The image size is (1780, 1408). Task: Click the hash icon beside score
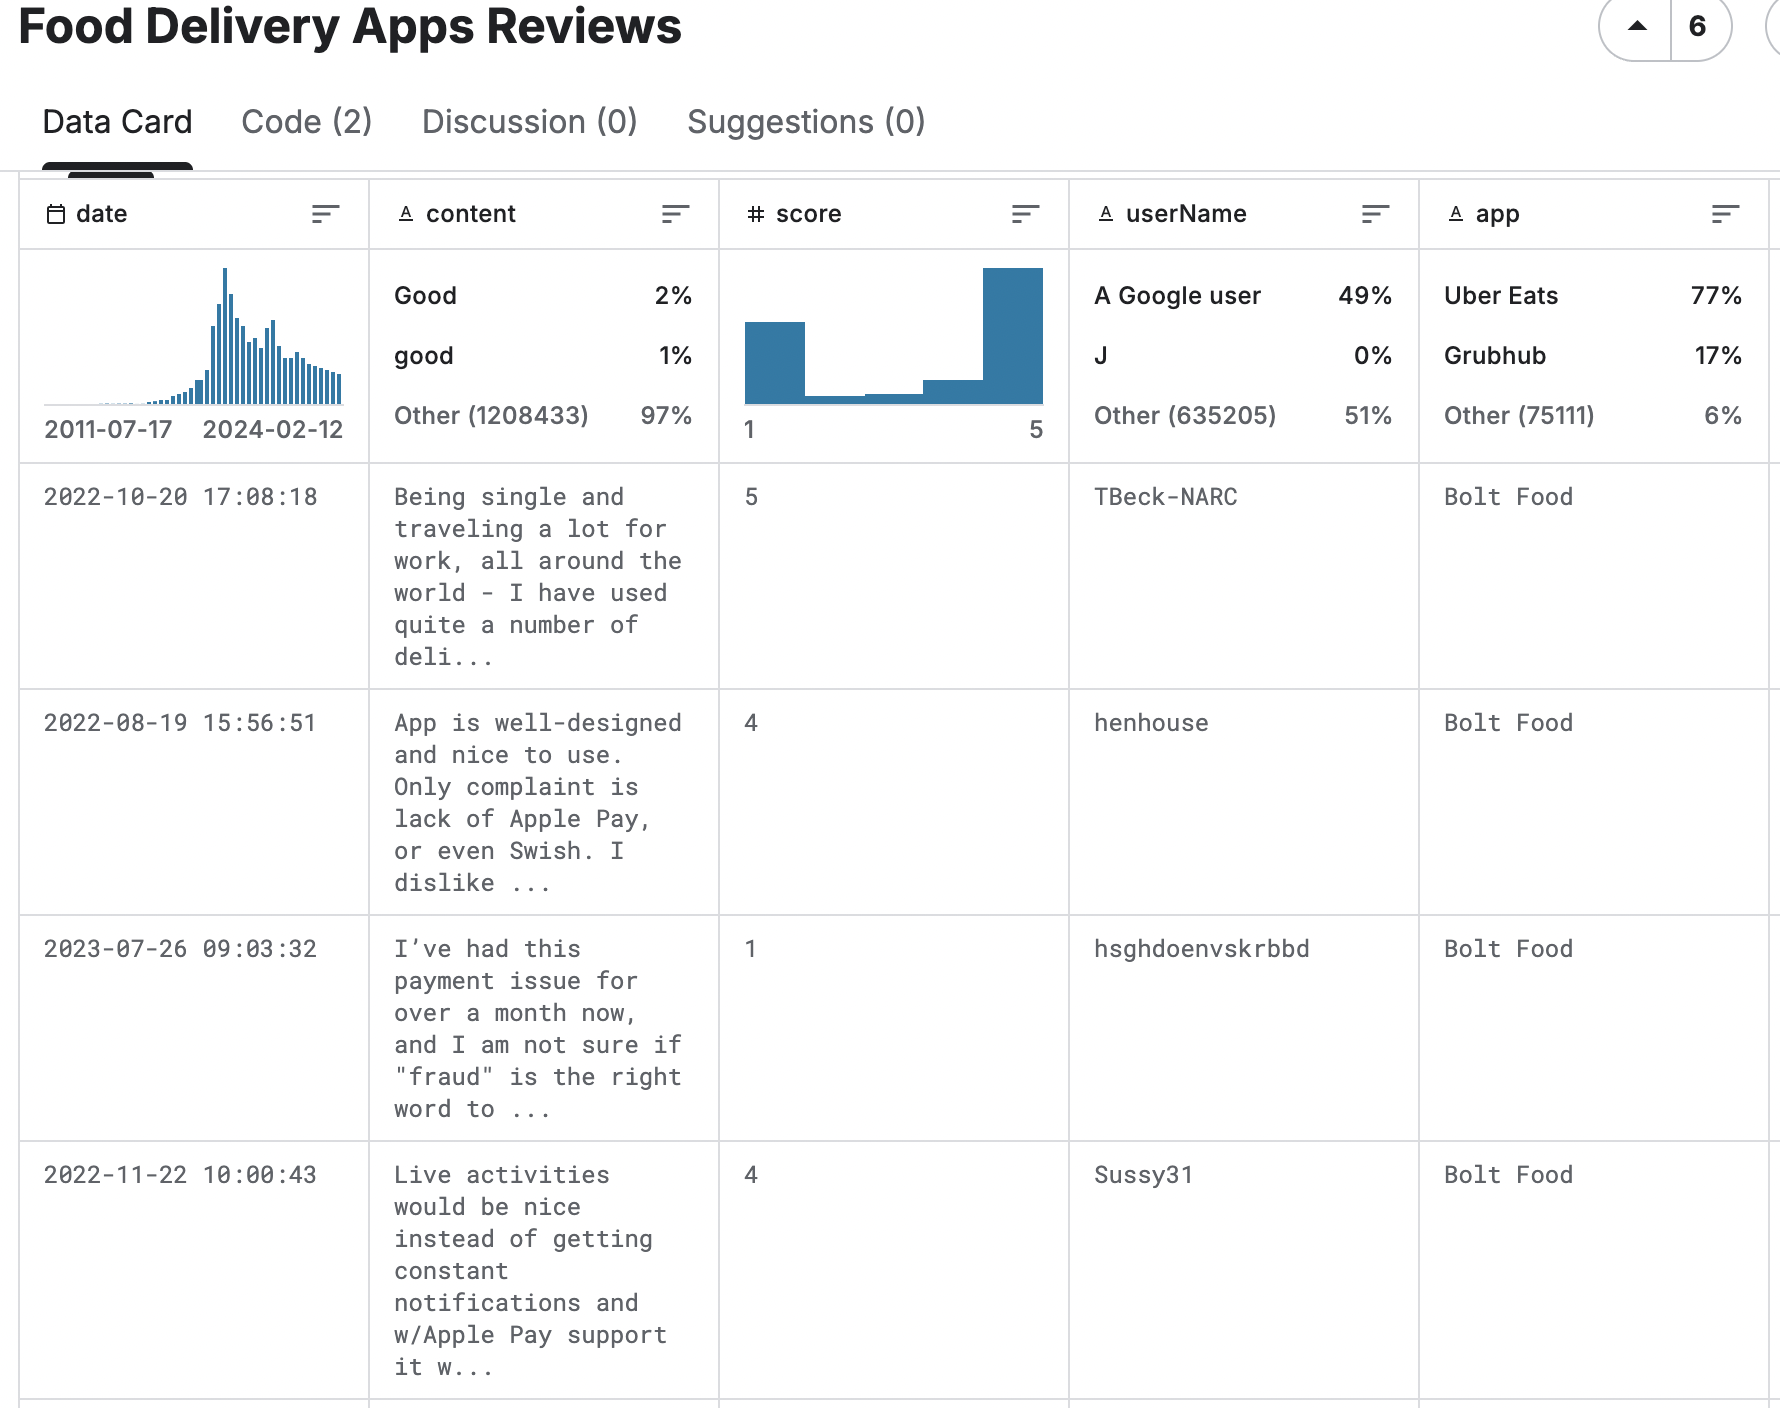tap(756, 214)
